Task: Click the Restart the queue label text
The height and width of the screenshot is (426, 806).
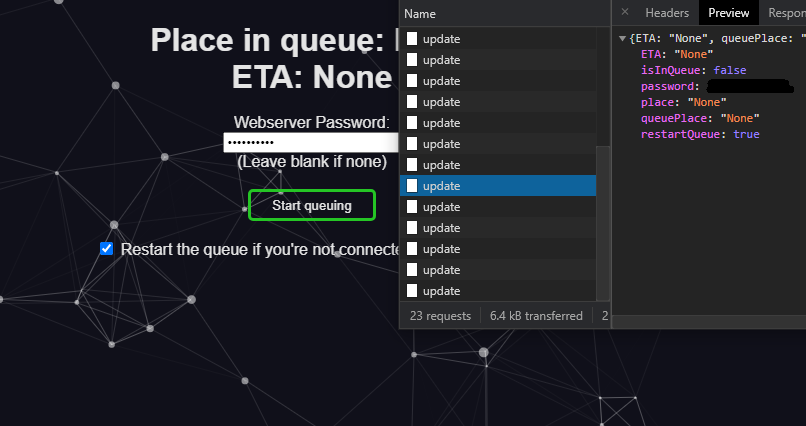Action: [x=260, y=249]
